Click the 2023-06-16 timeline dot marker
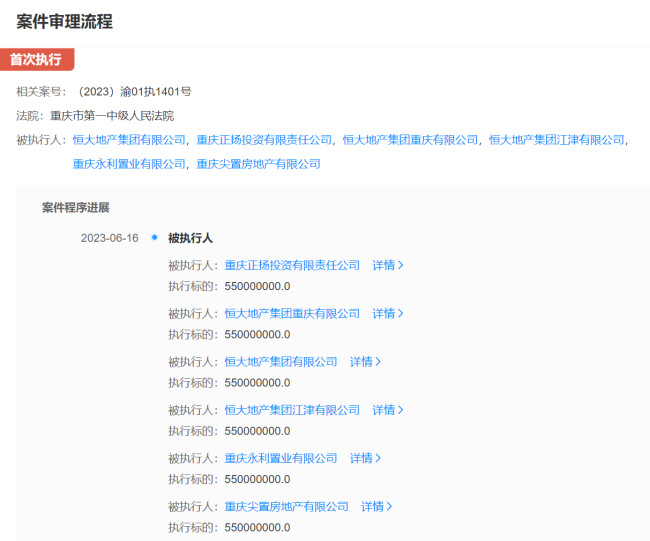 click(x=154, y=237)
